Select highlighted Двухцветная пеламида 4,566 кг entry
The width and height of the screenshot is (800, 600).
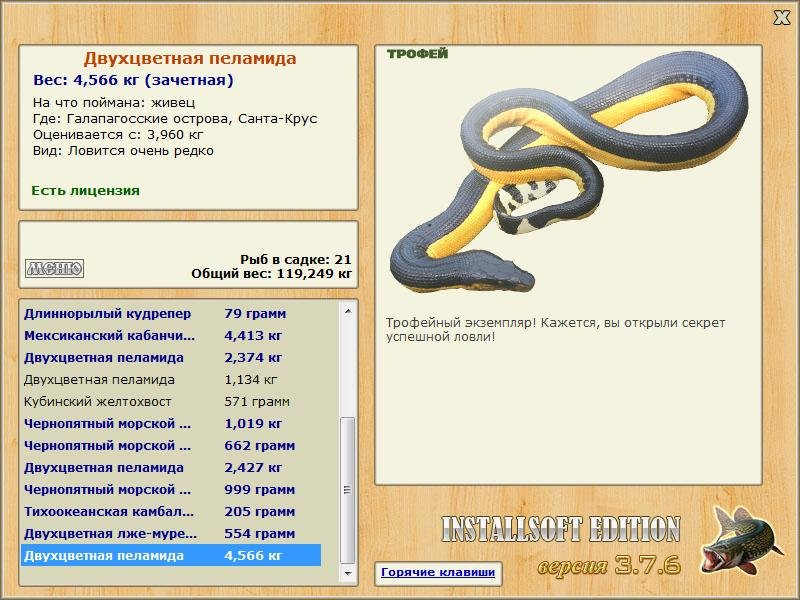(171, 555)
